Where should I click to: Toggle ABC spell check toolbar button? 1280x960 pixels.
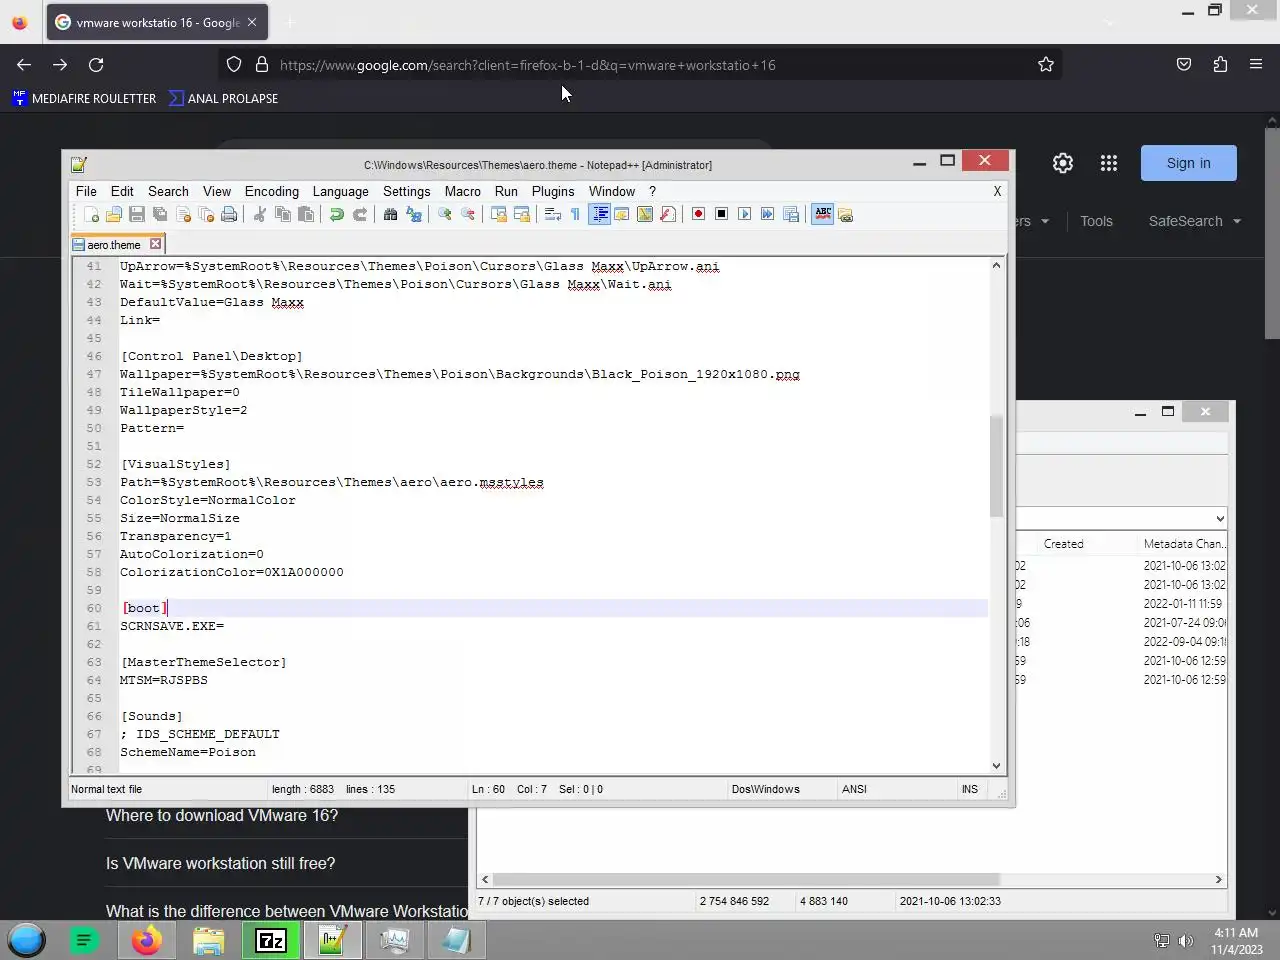click(x=822, y=214)
